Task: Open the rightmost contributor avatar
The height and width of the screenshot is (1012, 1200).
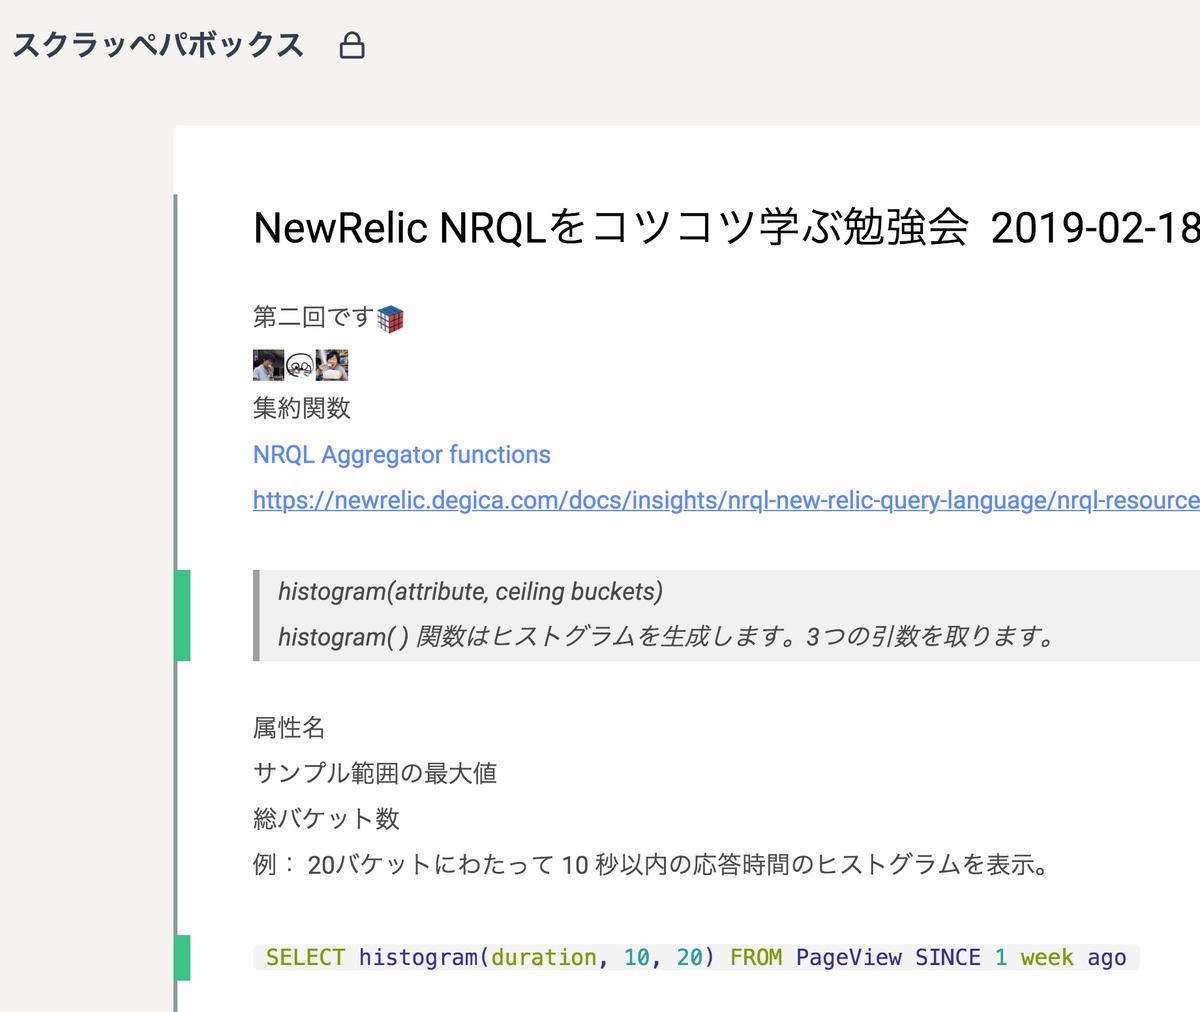Action: point(333,365)
